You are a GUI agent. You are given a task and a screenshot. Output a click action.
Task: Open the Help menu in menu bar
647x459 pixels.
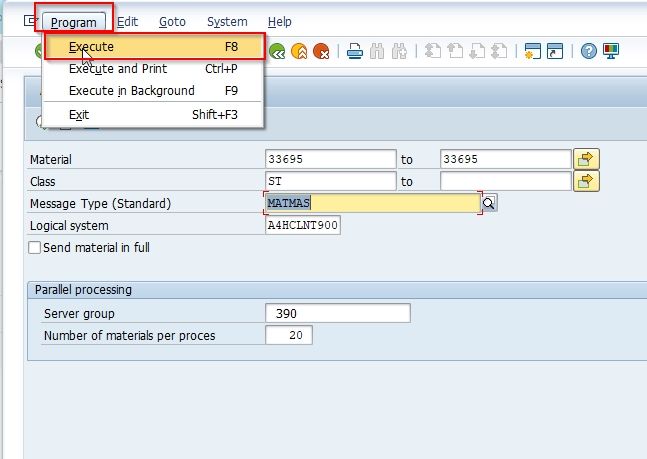coord(279,21)
